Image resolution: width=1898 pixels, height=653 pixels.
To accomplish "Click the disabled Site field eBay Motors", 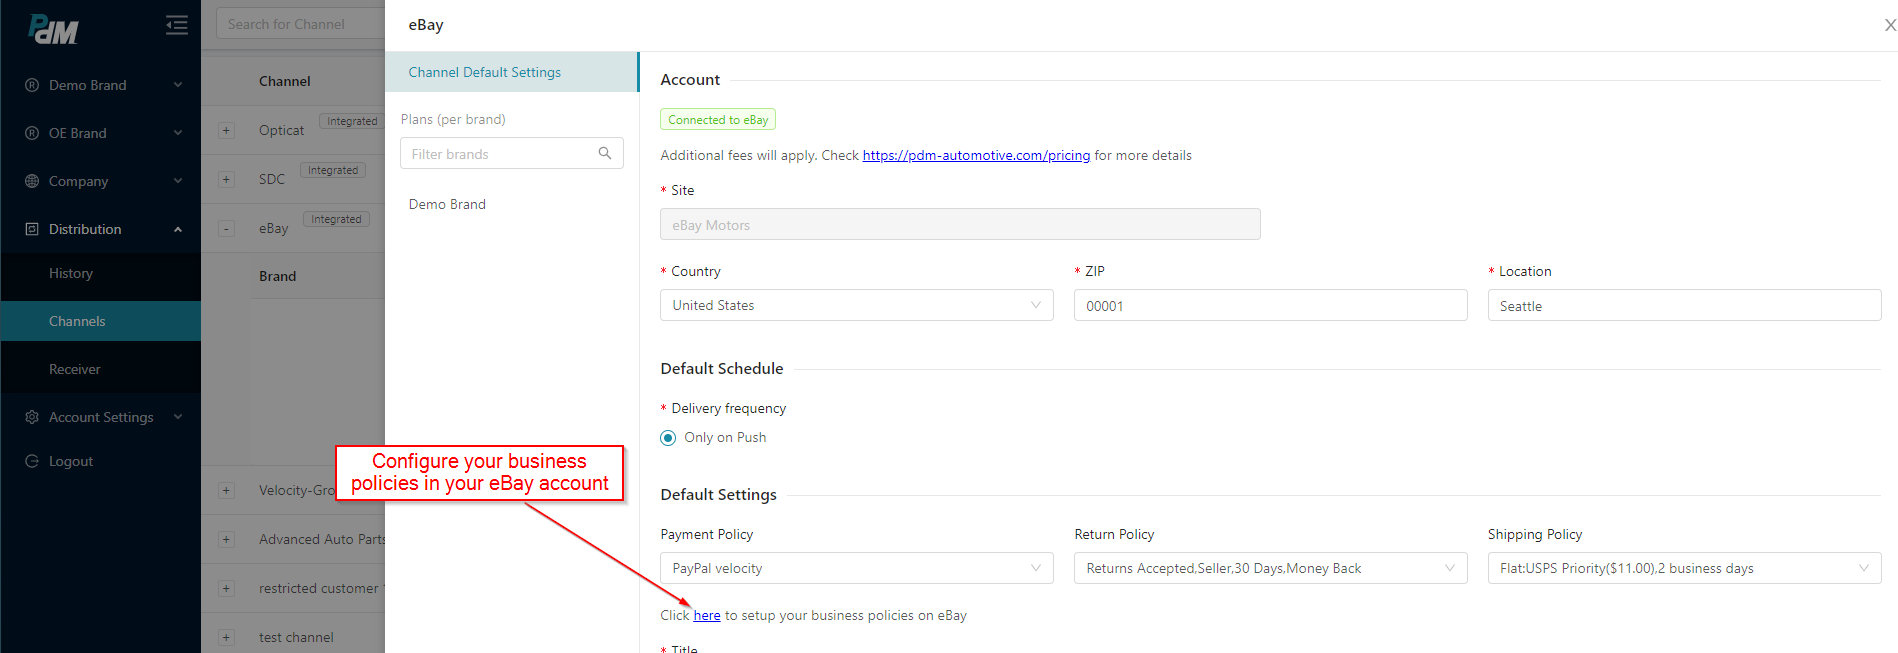I will [960, 224].
